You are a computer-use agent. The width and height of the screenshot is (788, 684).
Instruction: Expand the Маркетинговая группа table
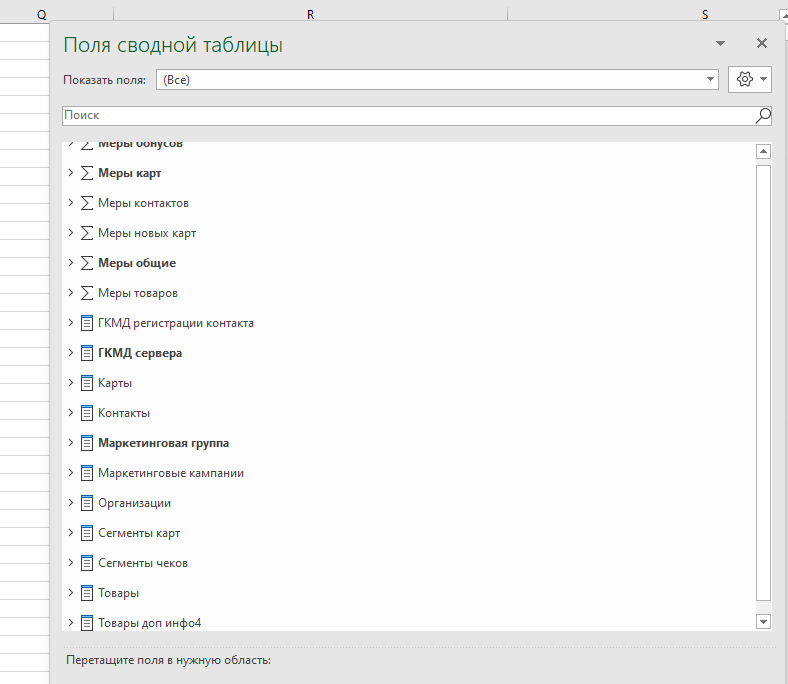click(x=70, y=443)
